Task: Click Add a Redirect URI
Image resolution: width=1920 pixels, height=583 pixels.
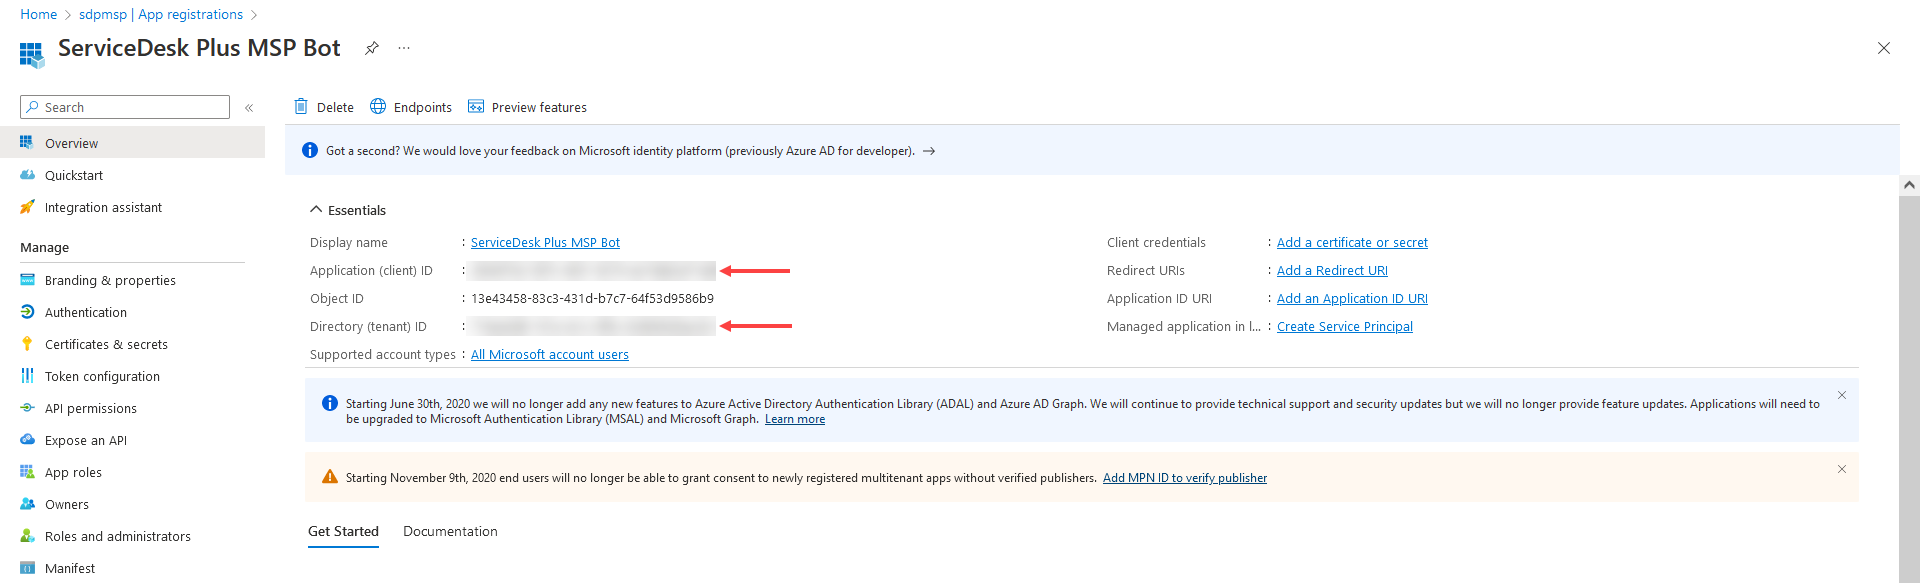Action: 1332,270
